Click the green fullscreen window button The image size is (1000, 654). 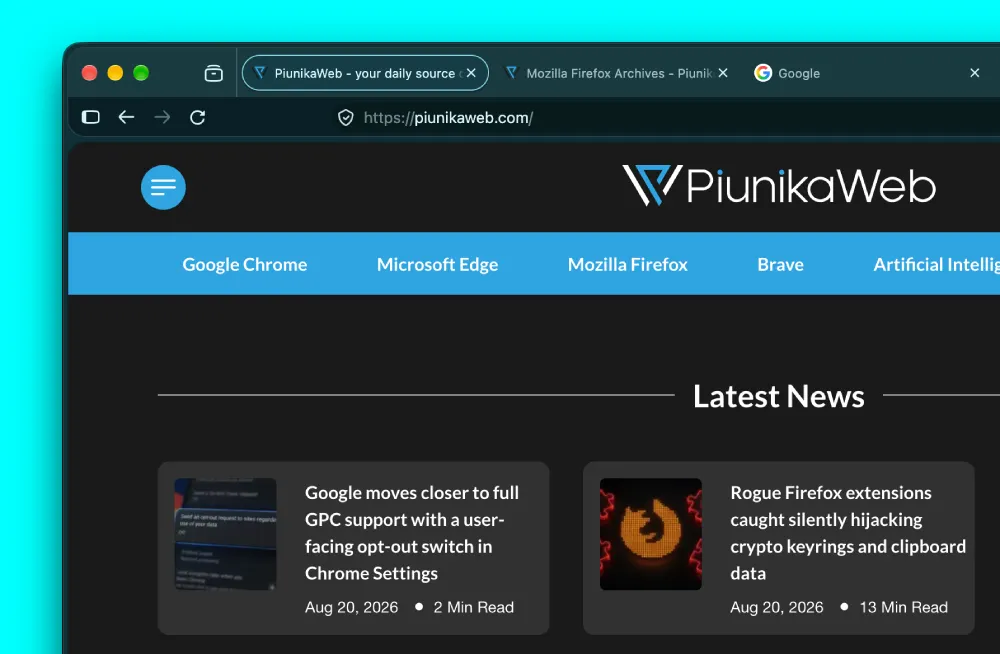click(x=141, y=73)
